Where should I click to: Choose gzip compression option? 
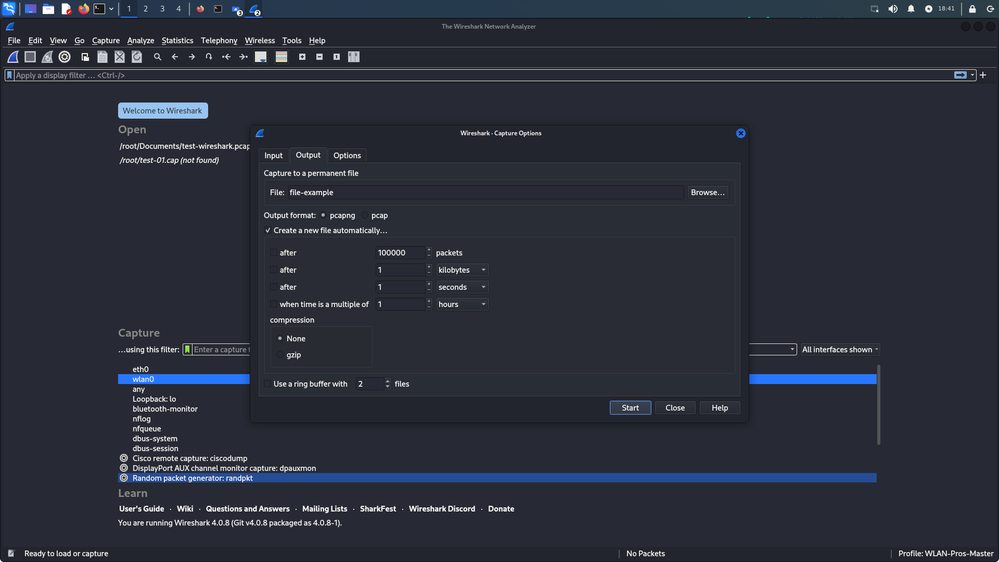pos(280,355)
